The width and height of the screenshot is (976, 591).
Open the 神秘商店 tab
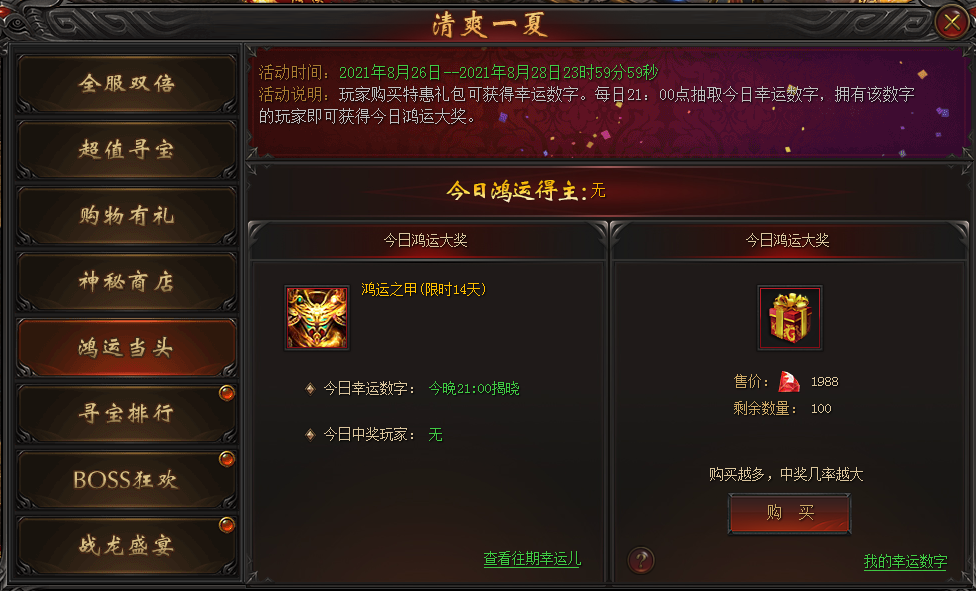[x=126, y=281]
